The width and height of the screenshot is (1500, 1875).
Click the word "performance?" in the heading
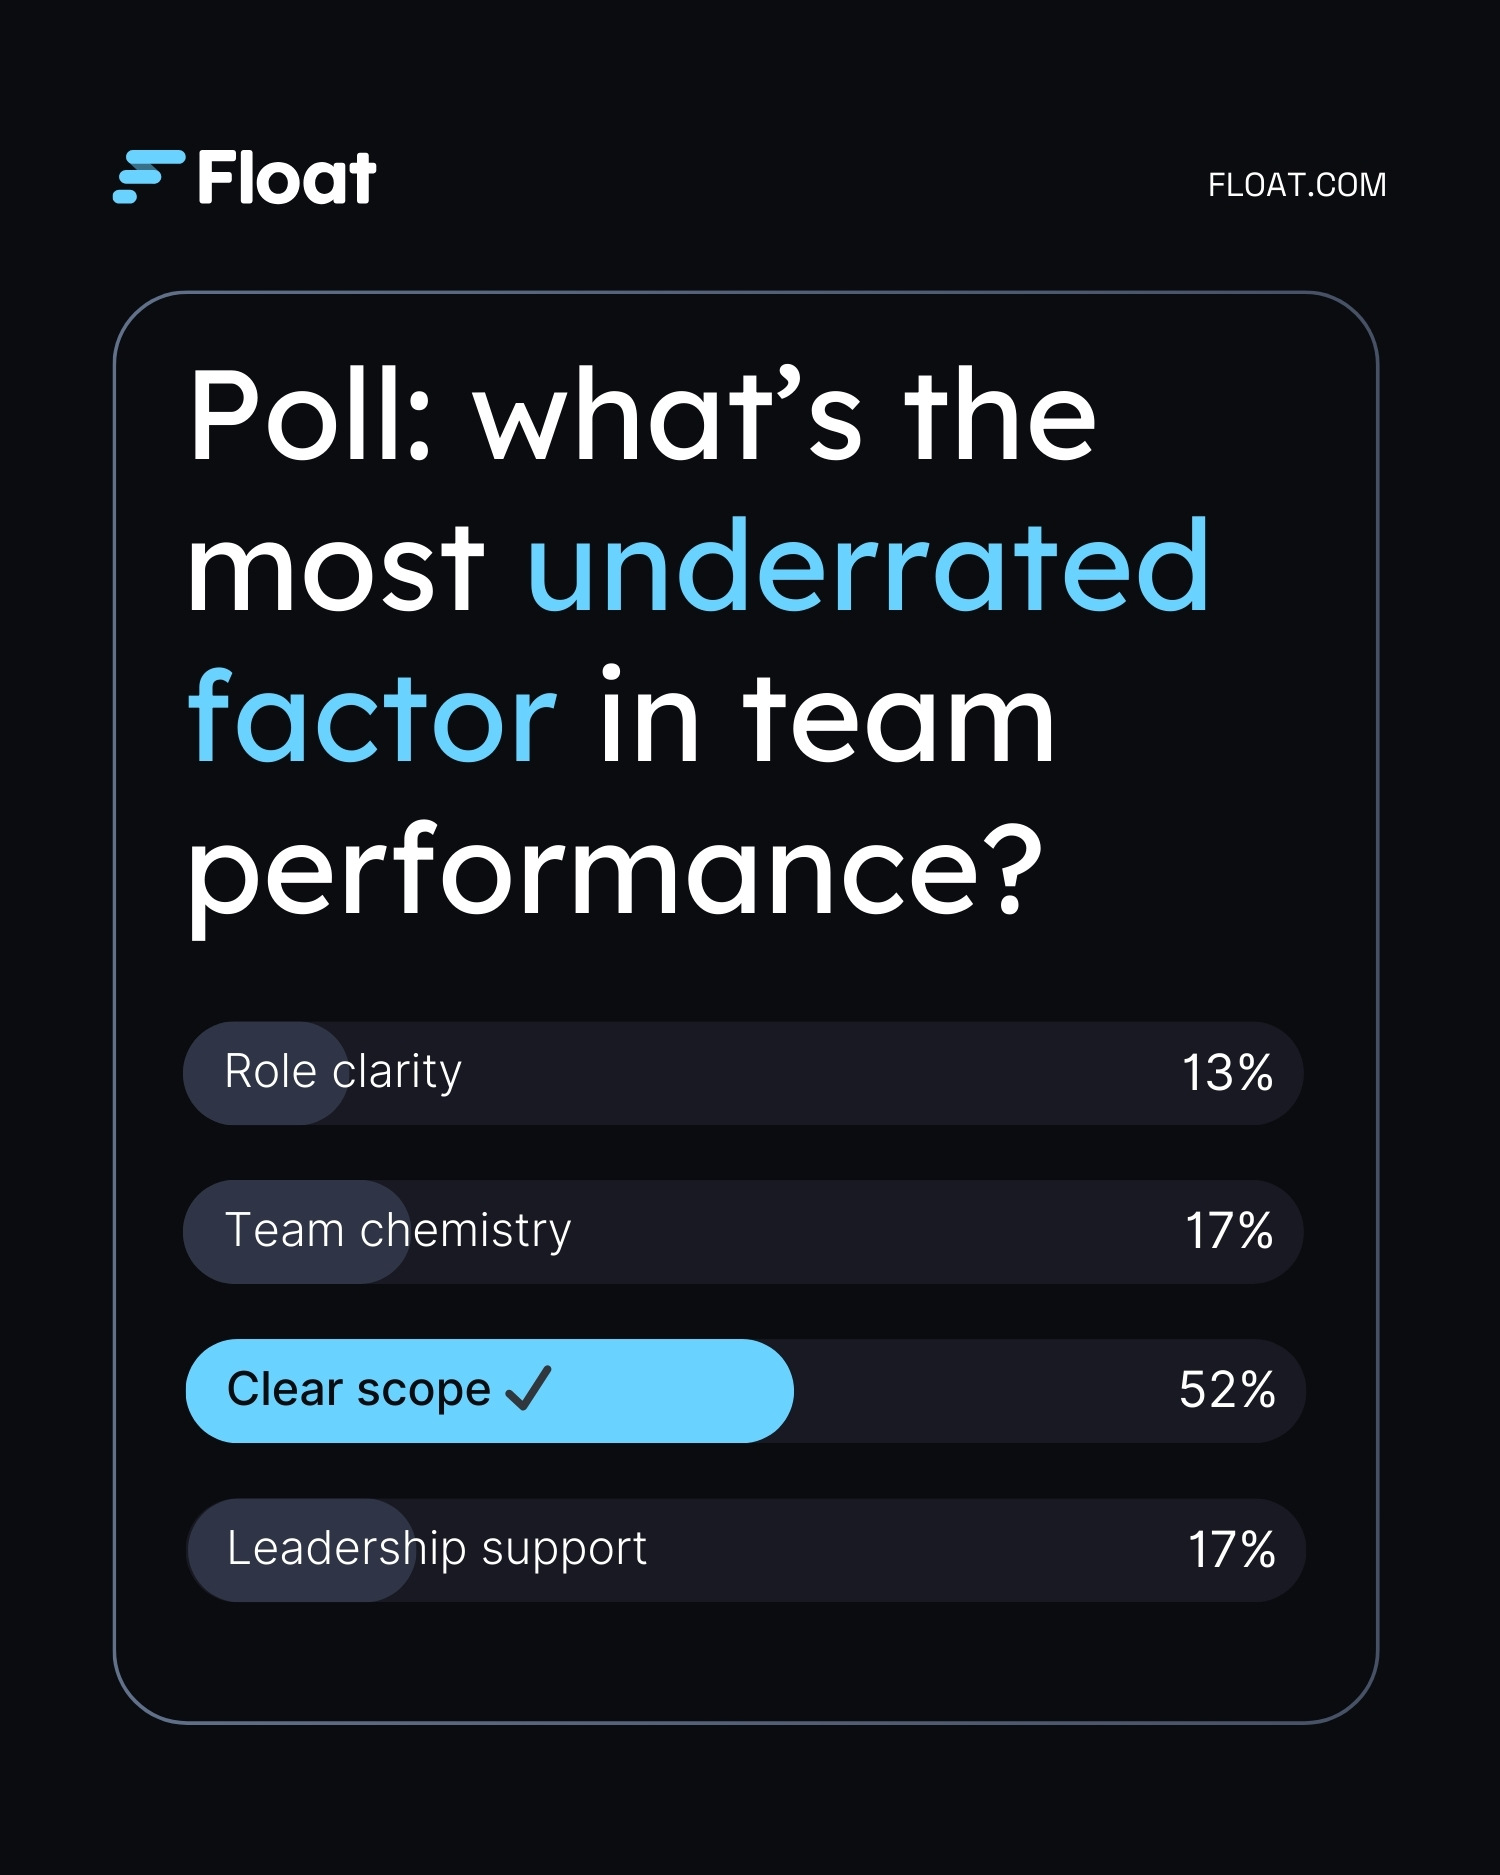615,870
